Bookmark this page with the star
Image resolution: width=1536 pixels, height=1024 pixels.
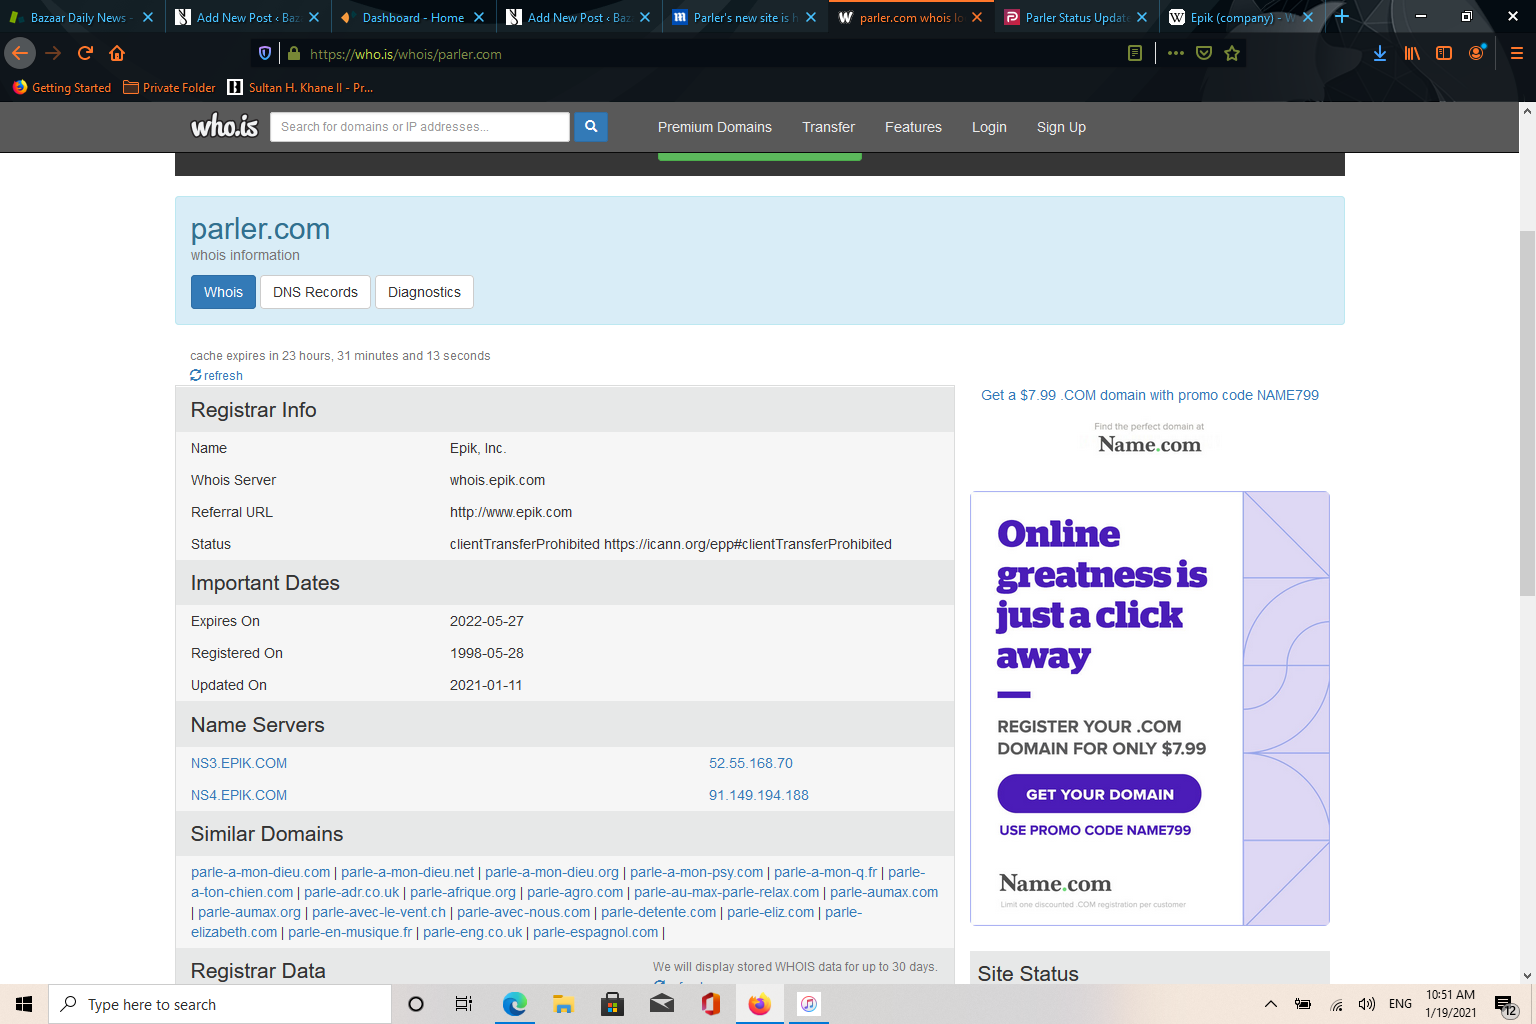click(x=1232, y=54)
